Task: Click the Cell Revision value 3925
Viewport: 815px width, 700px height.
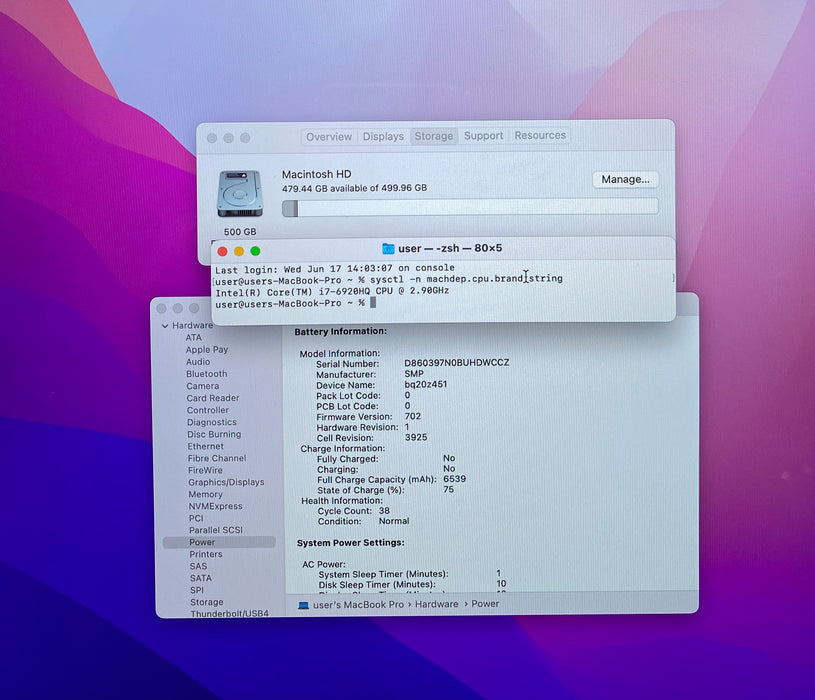Action: pyautogui.click(x=416, y=438)
